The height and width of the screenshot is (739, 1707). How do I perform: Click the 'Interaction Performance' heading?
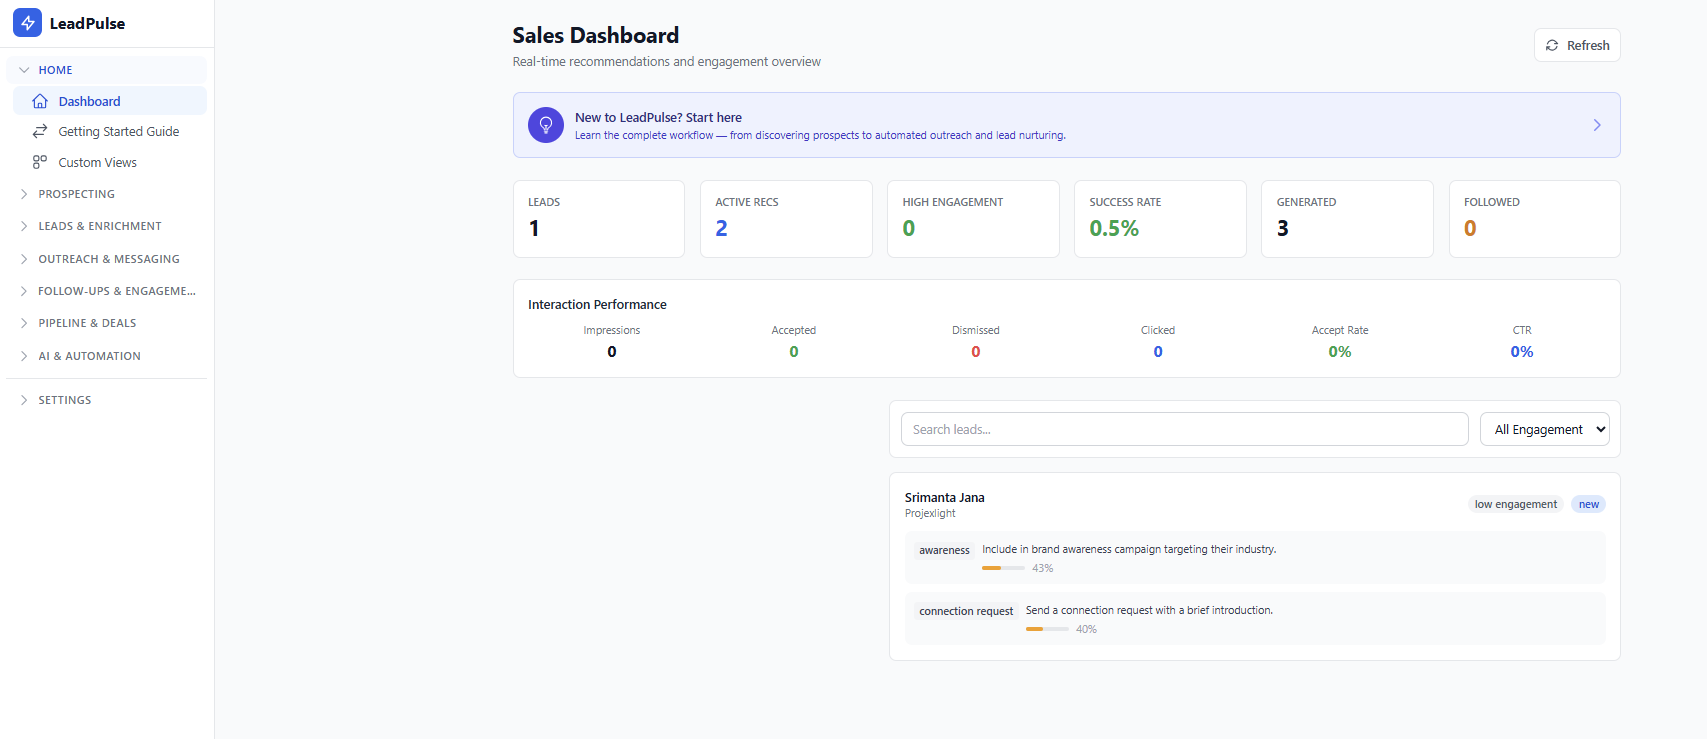pos(597,304)
